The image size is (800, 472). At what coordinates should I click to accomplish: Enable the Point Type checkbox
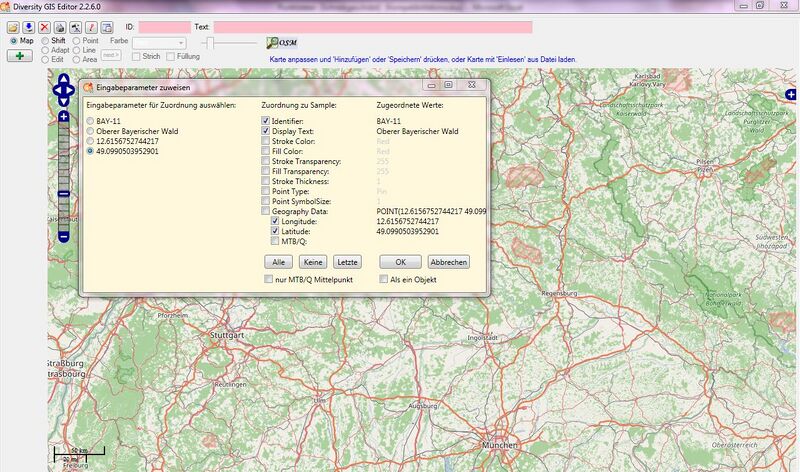click(265, 191)
